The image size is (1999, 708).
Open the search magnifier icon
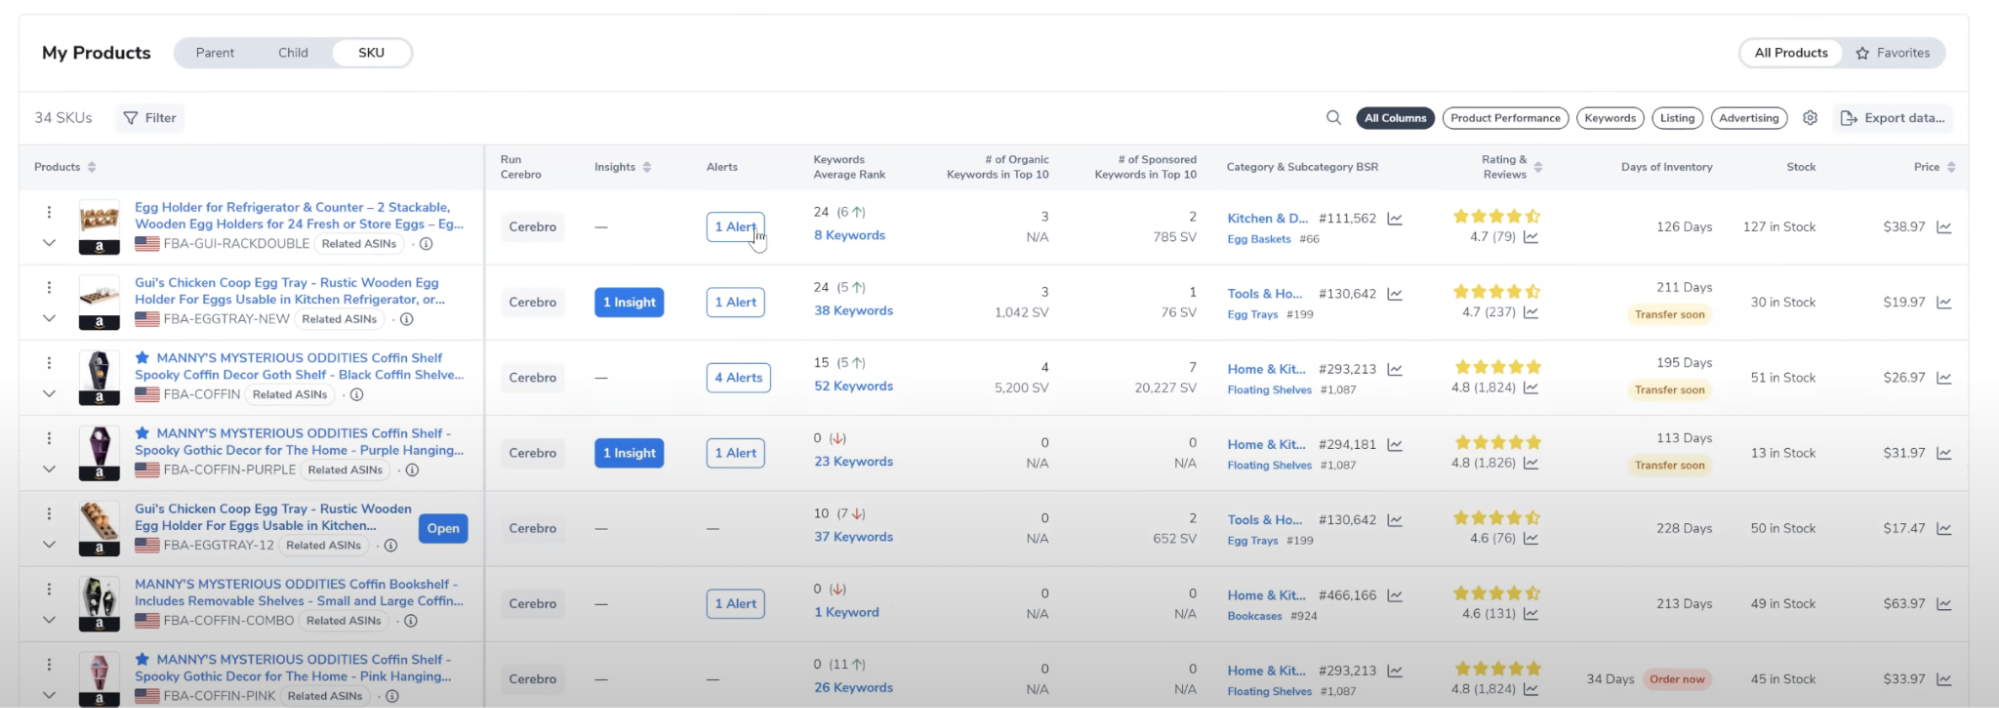[x=1333, y=118]
